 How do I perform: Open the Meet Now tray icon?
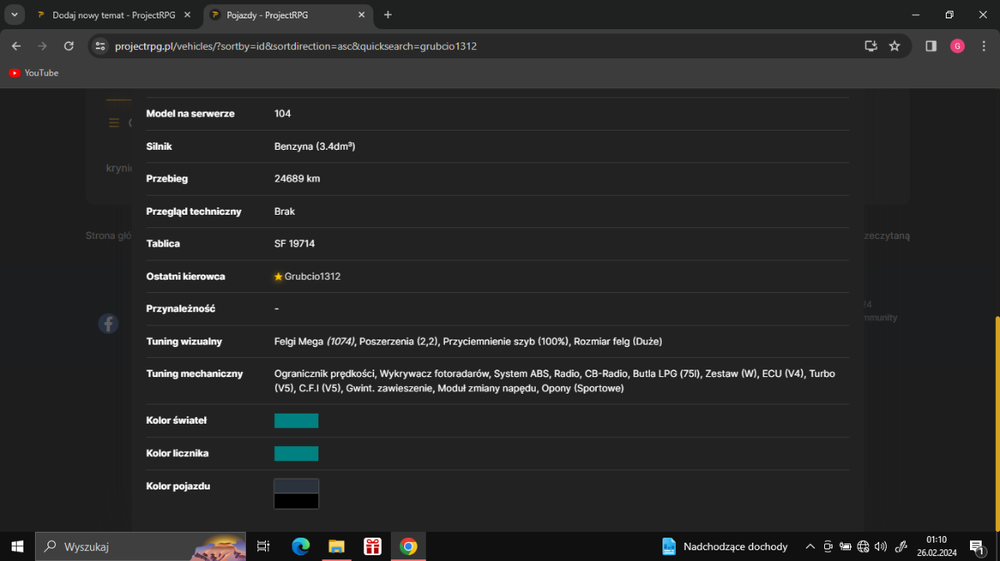point(828,546)
